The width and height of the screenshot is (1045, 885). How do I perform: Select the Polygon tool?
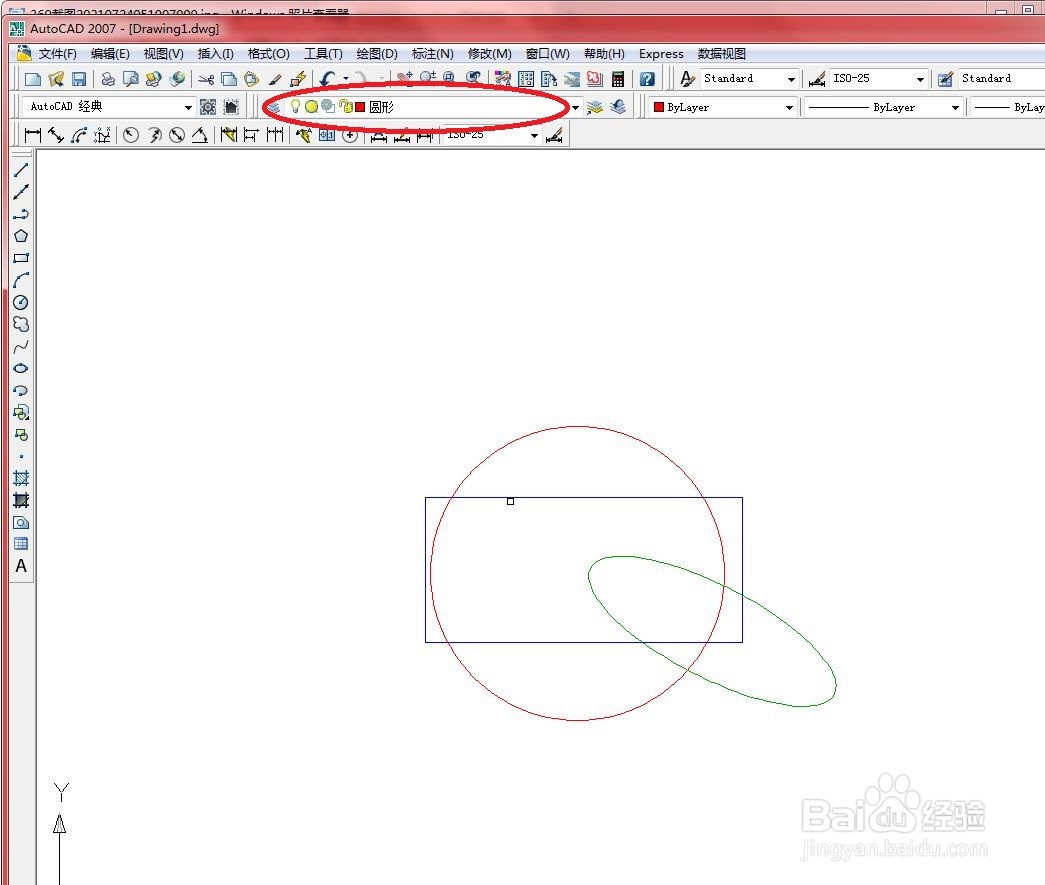tap(21, 236)
